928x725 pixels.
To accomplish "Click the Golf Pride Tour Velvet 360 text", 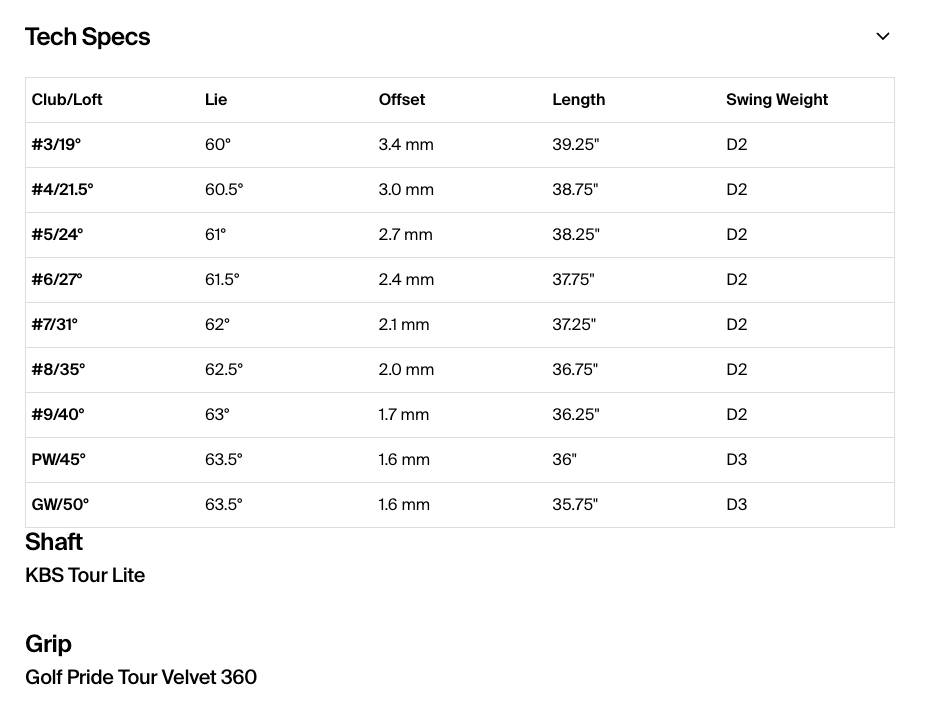I will pyautogui.click(x=141, y=677).
